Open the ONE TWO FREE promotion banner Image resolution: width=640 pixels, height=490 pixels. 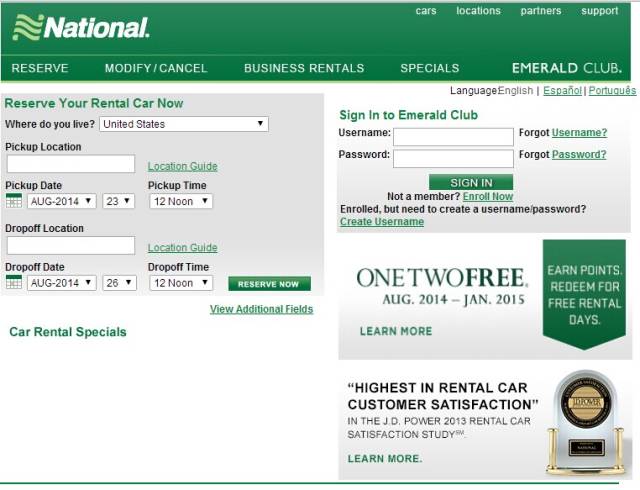(485, 299)
